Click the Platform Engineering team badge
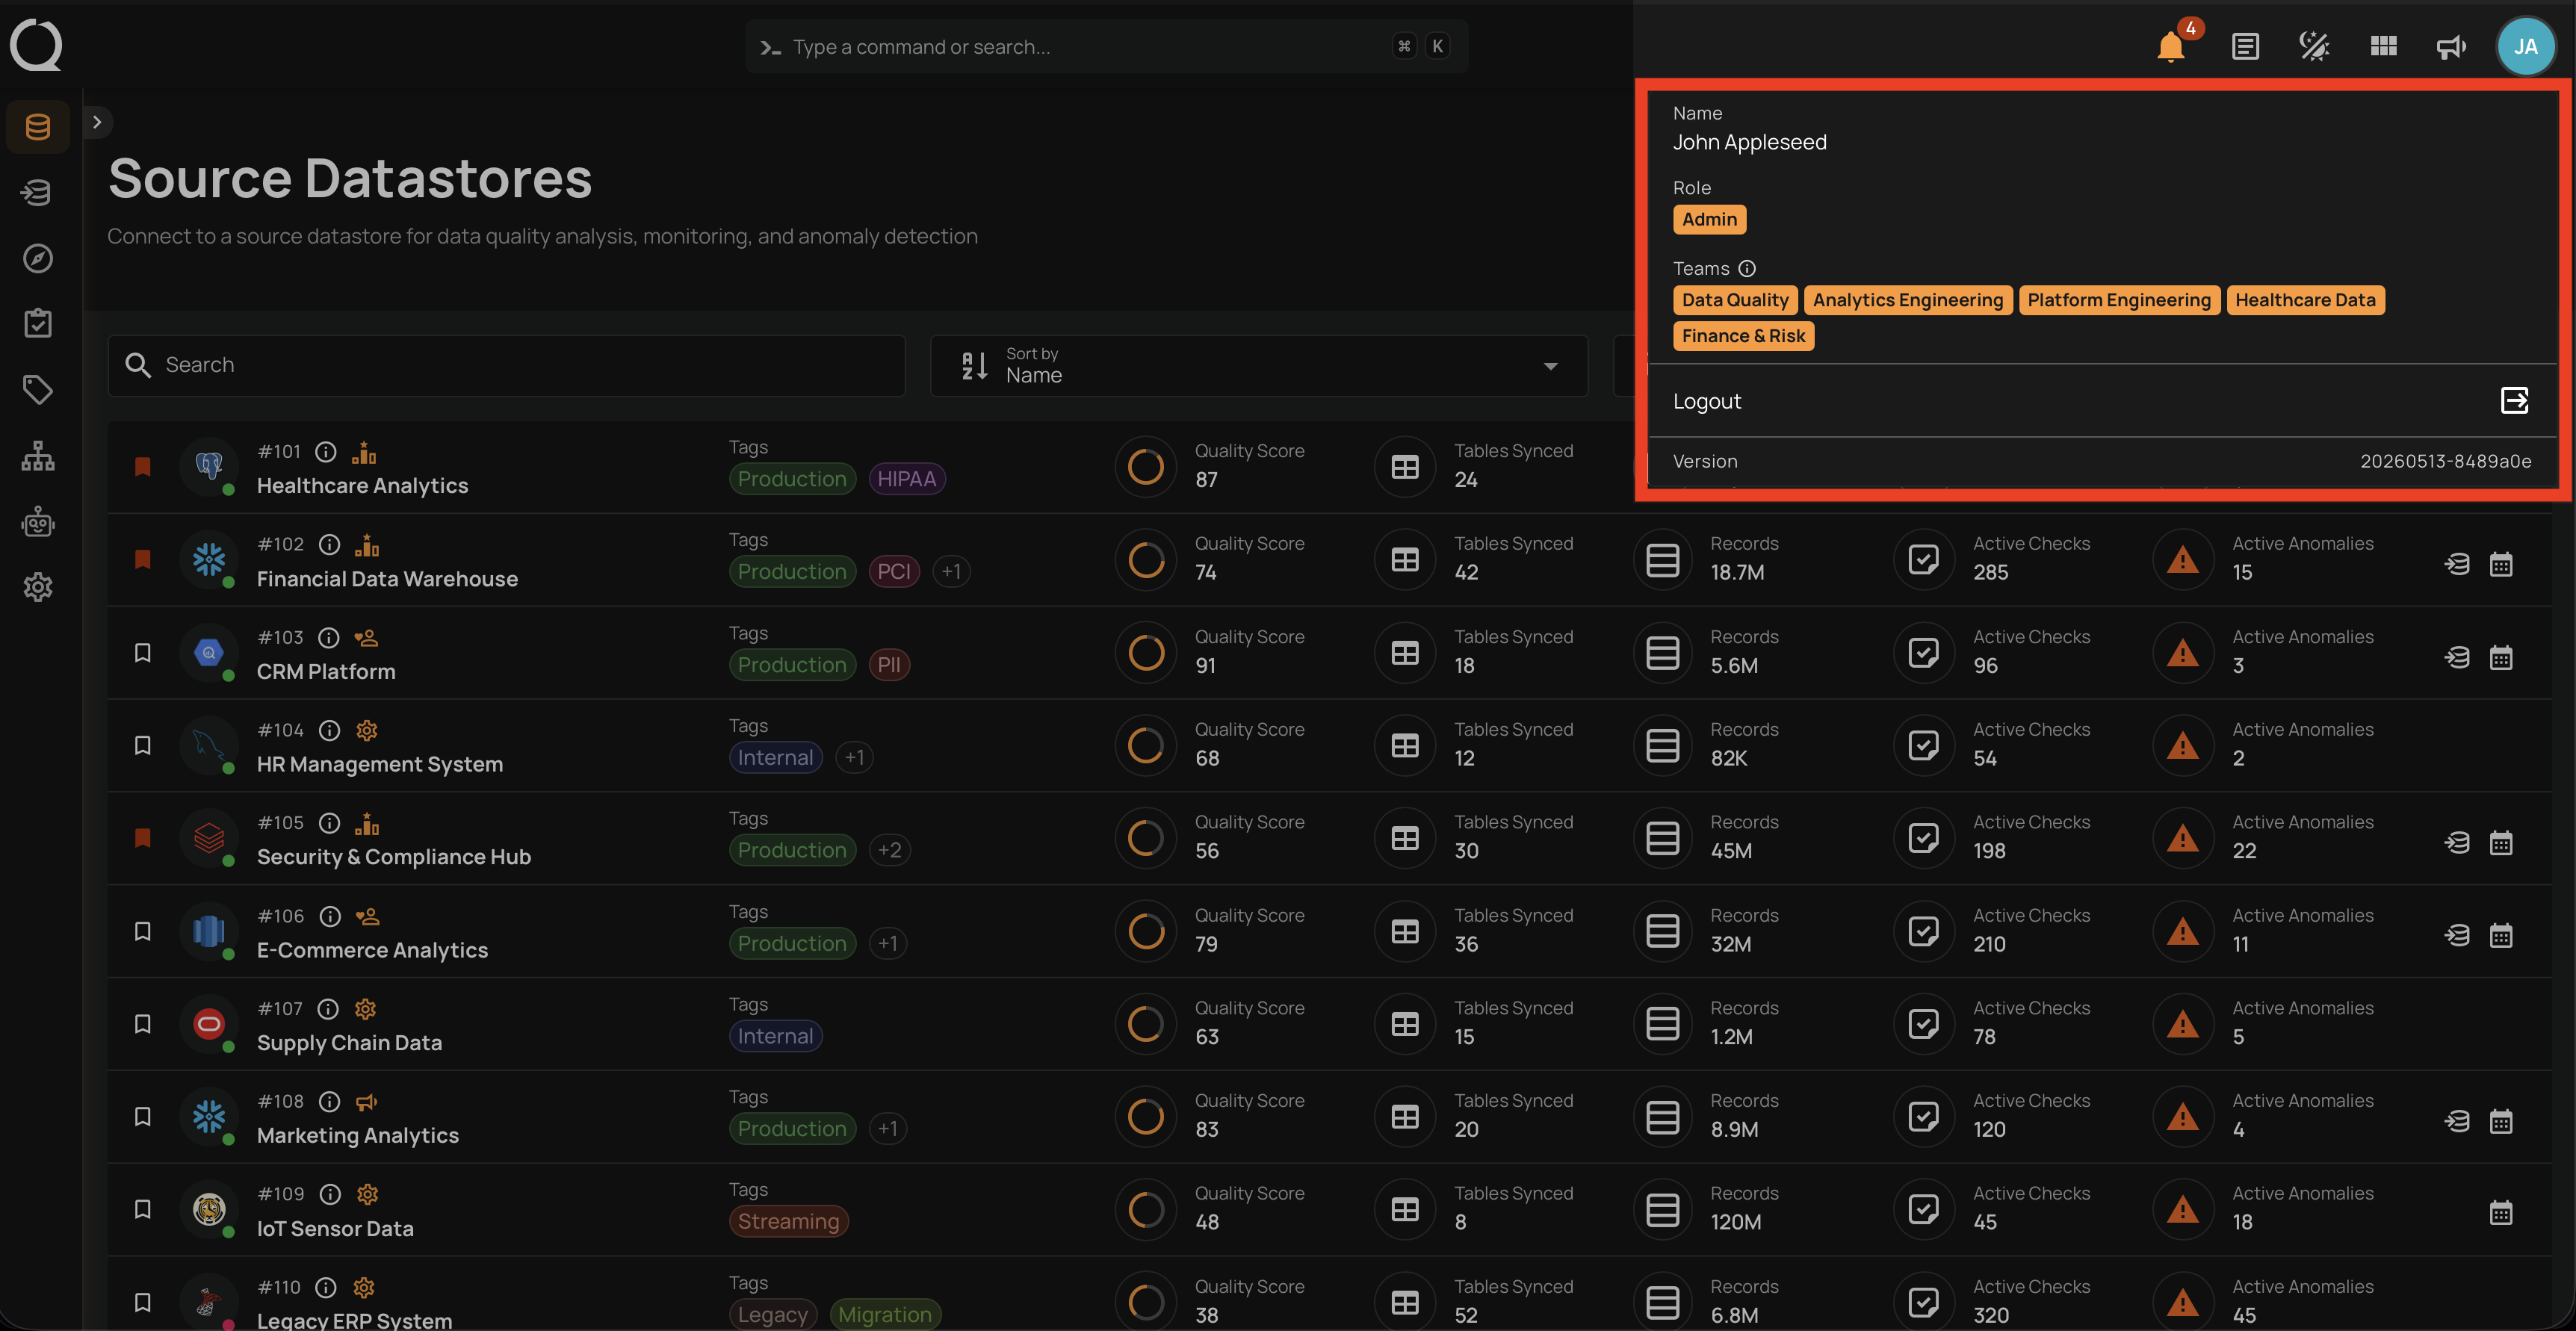Screen dimensions: 2576x1331 tap(2119, 301)
